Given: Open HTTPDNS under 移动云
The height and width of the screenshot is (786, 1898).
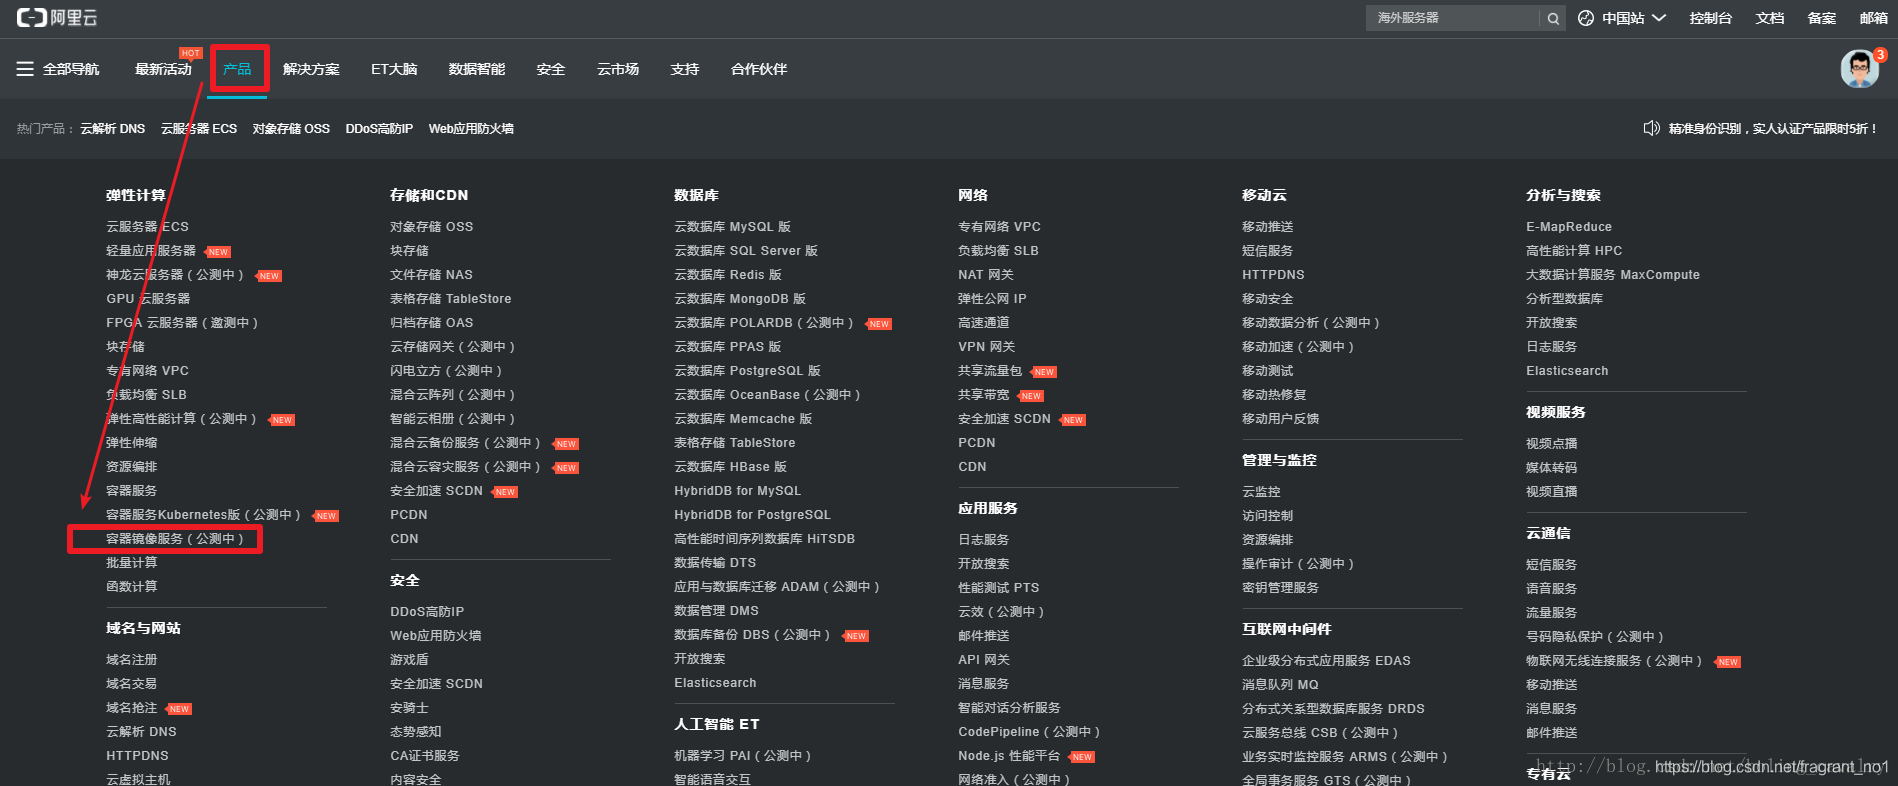Looking at the screenshot, I should tap(1273, 275).
